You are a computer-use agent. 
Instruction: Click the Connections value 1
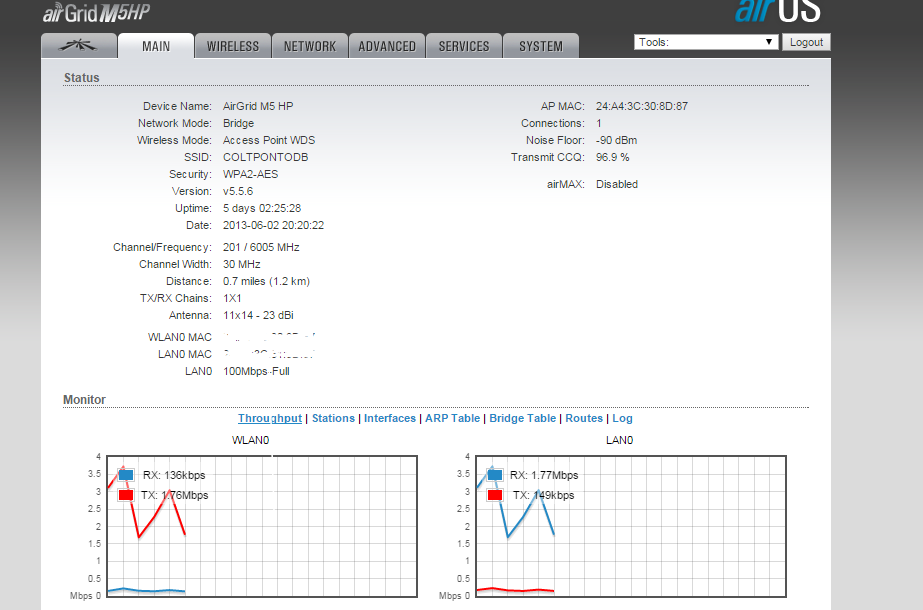(x=599, y=123)
